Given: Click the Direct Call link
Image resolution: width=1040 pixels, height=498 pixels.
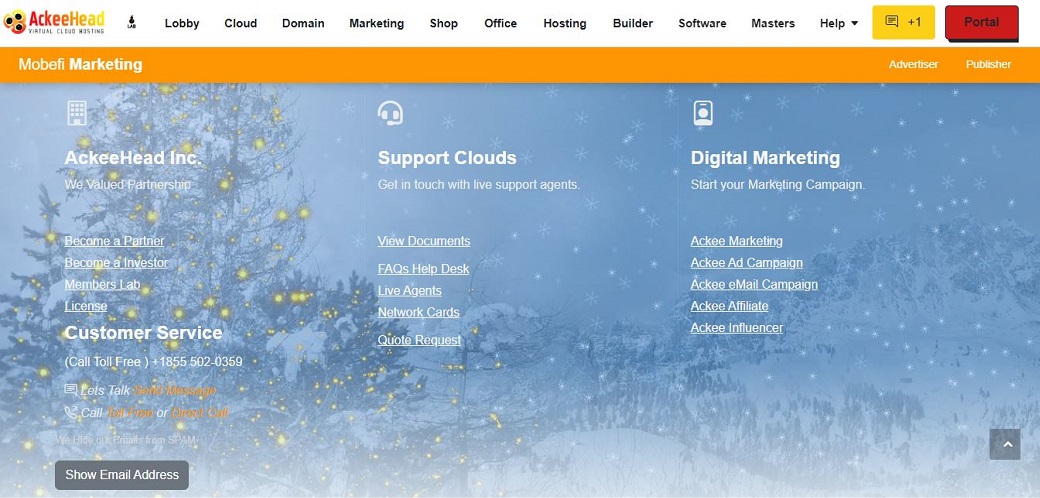Looking at the screenshot, I should (200, 412).
